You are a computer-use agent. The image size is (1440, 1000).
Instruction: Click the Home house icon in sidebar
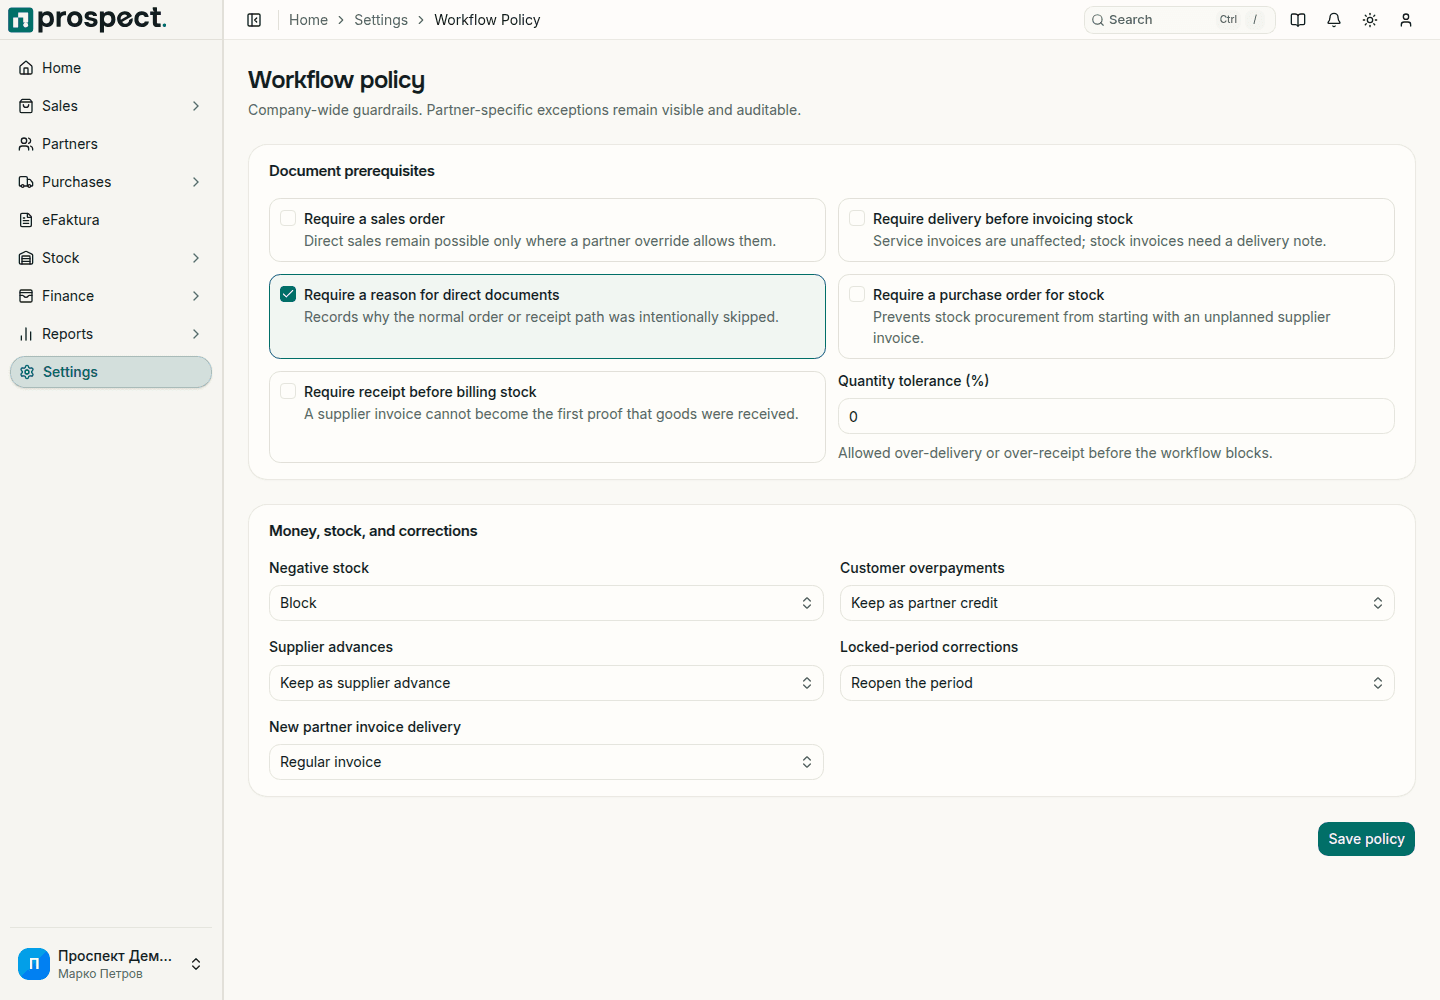26,68
